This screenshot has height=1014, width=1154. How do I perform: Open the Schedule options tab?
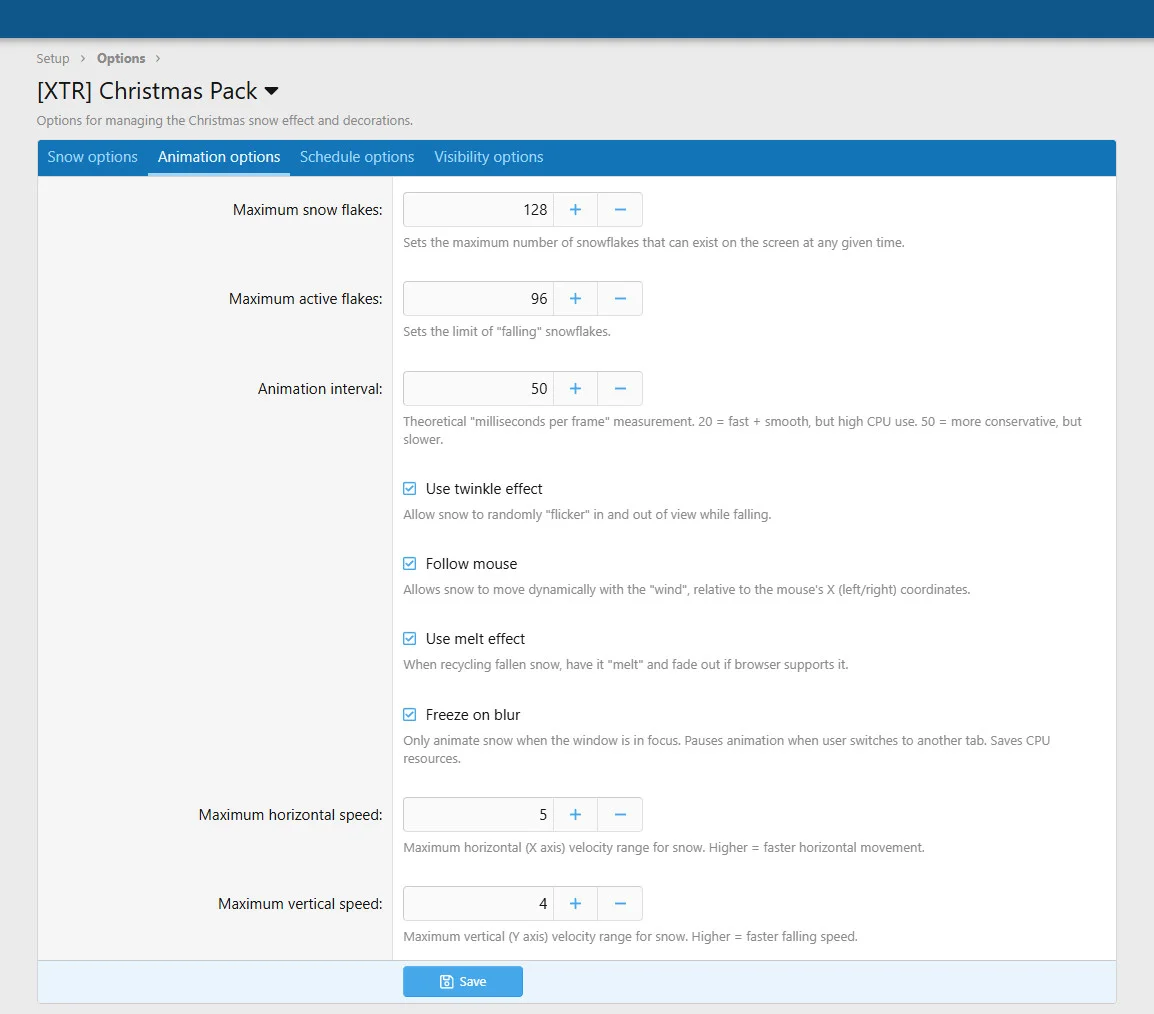pos(357,157)
